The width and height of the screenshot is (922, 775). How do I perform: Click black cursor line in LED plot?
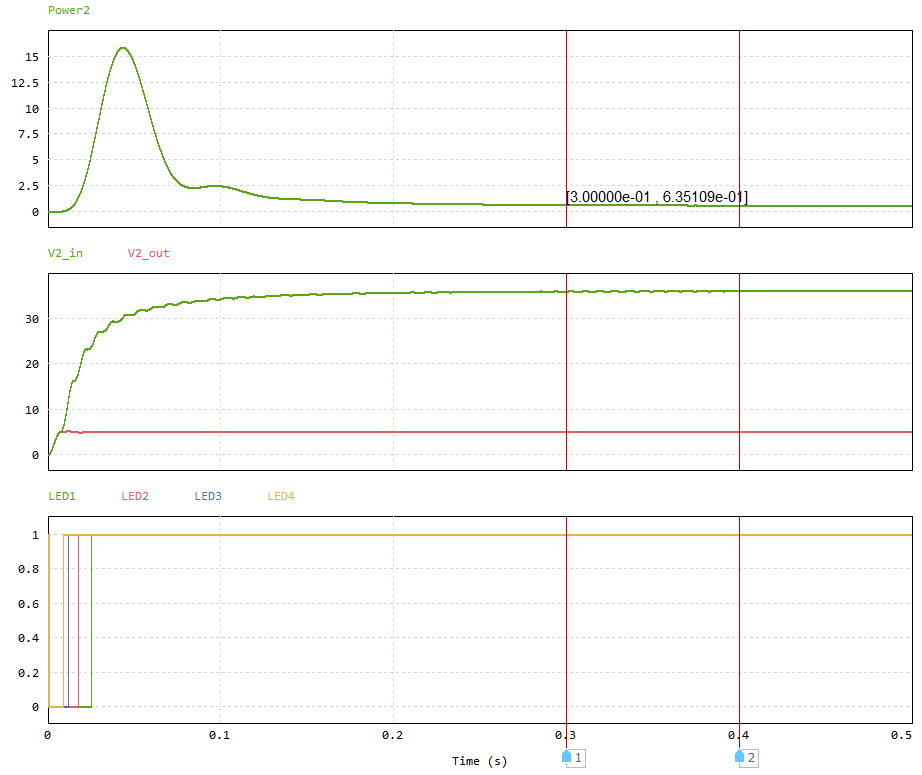pos(739,620)
